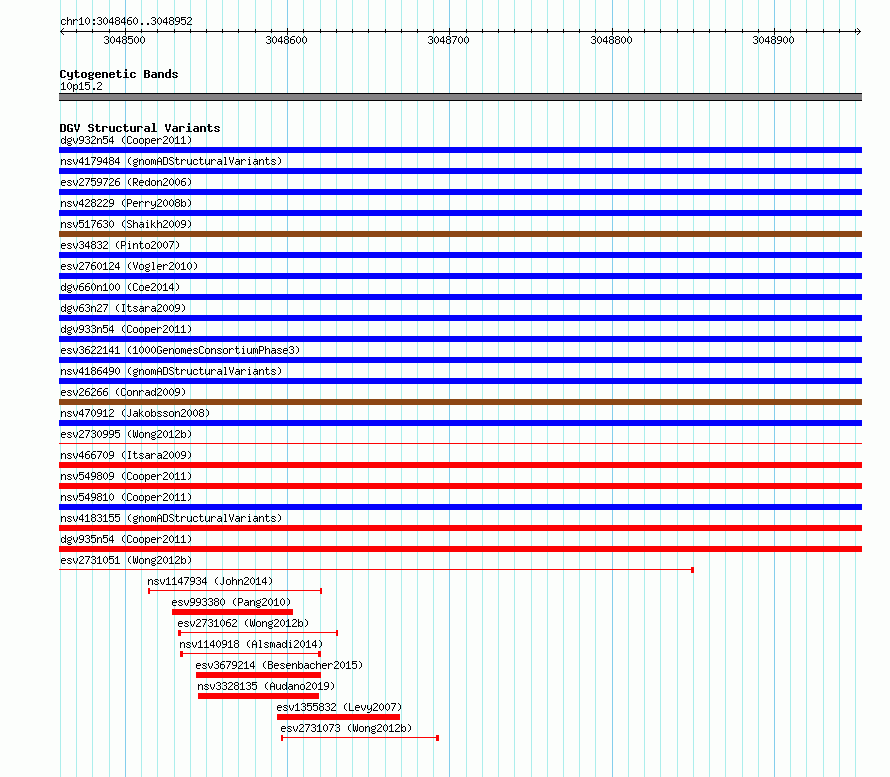Open variant esv26266 (Conrad2009)
The height and width of the screenshot is (777, 890).
coord(123,392)
